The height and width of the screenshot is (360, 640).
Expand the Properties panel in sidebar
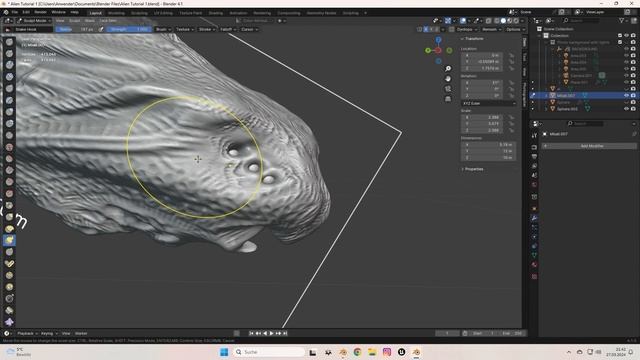pyautogui.click(x=473, y=169)
